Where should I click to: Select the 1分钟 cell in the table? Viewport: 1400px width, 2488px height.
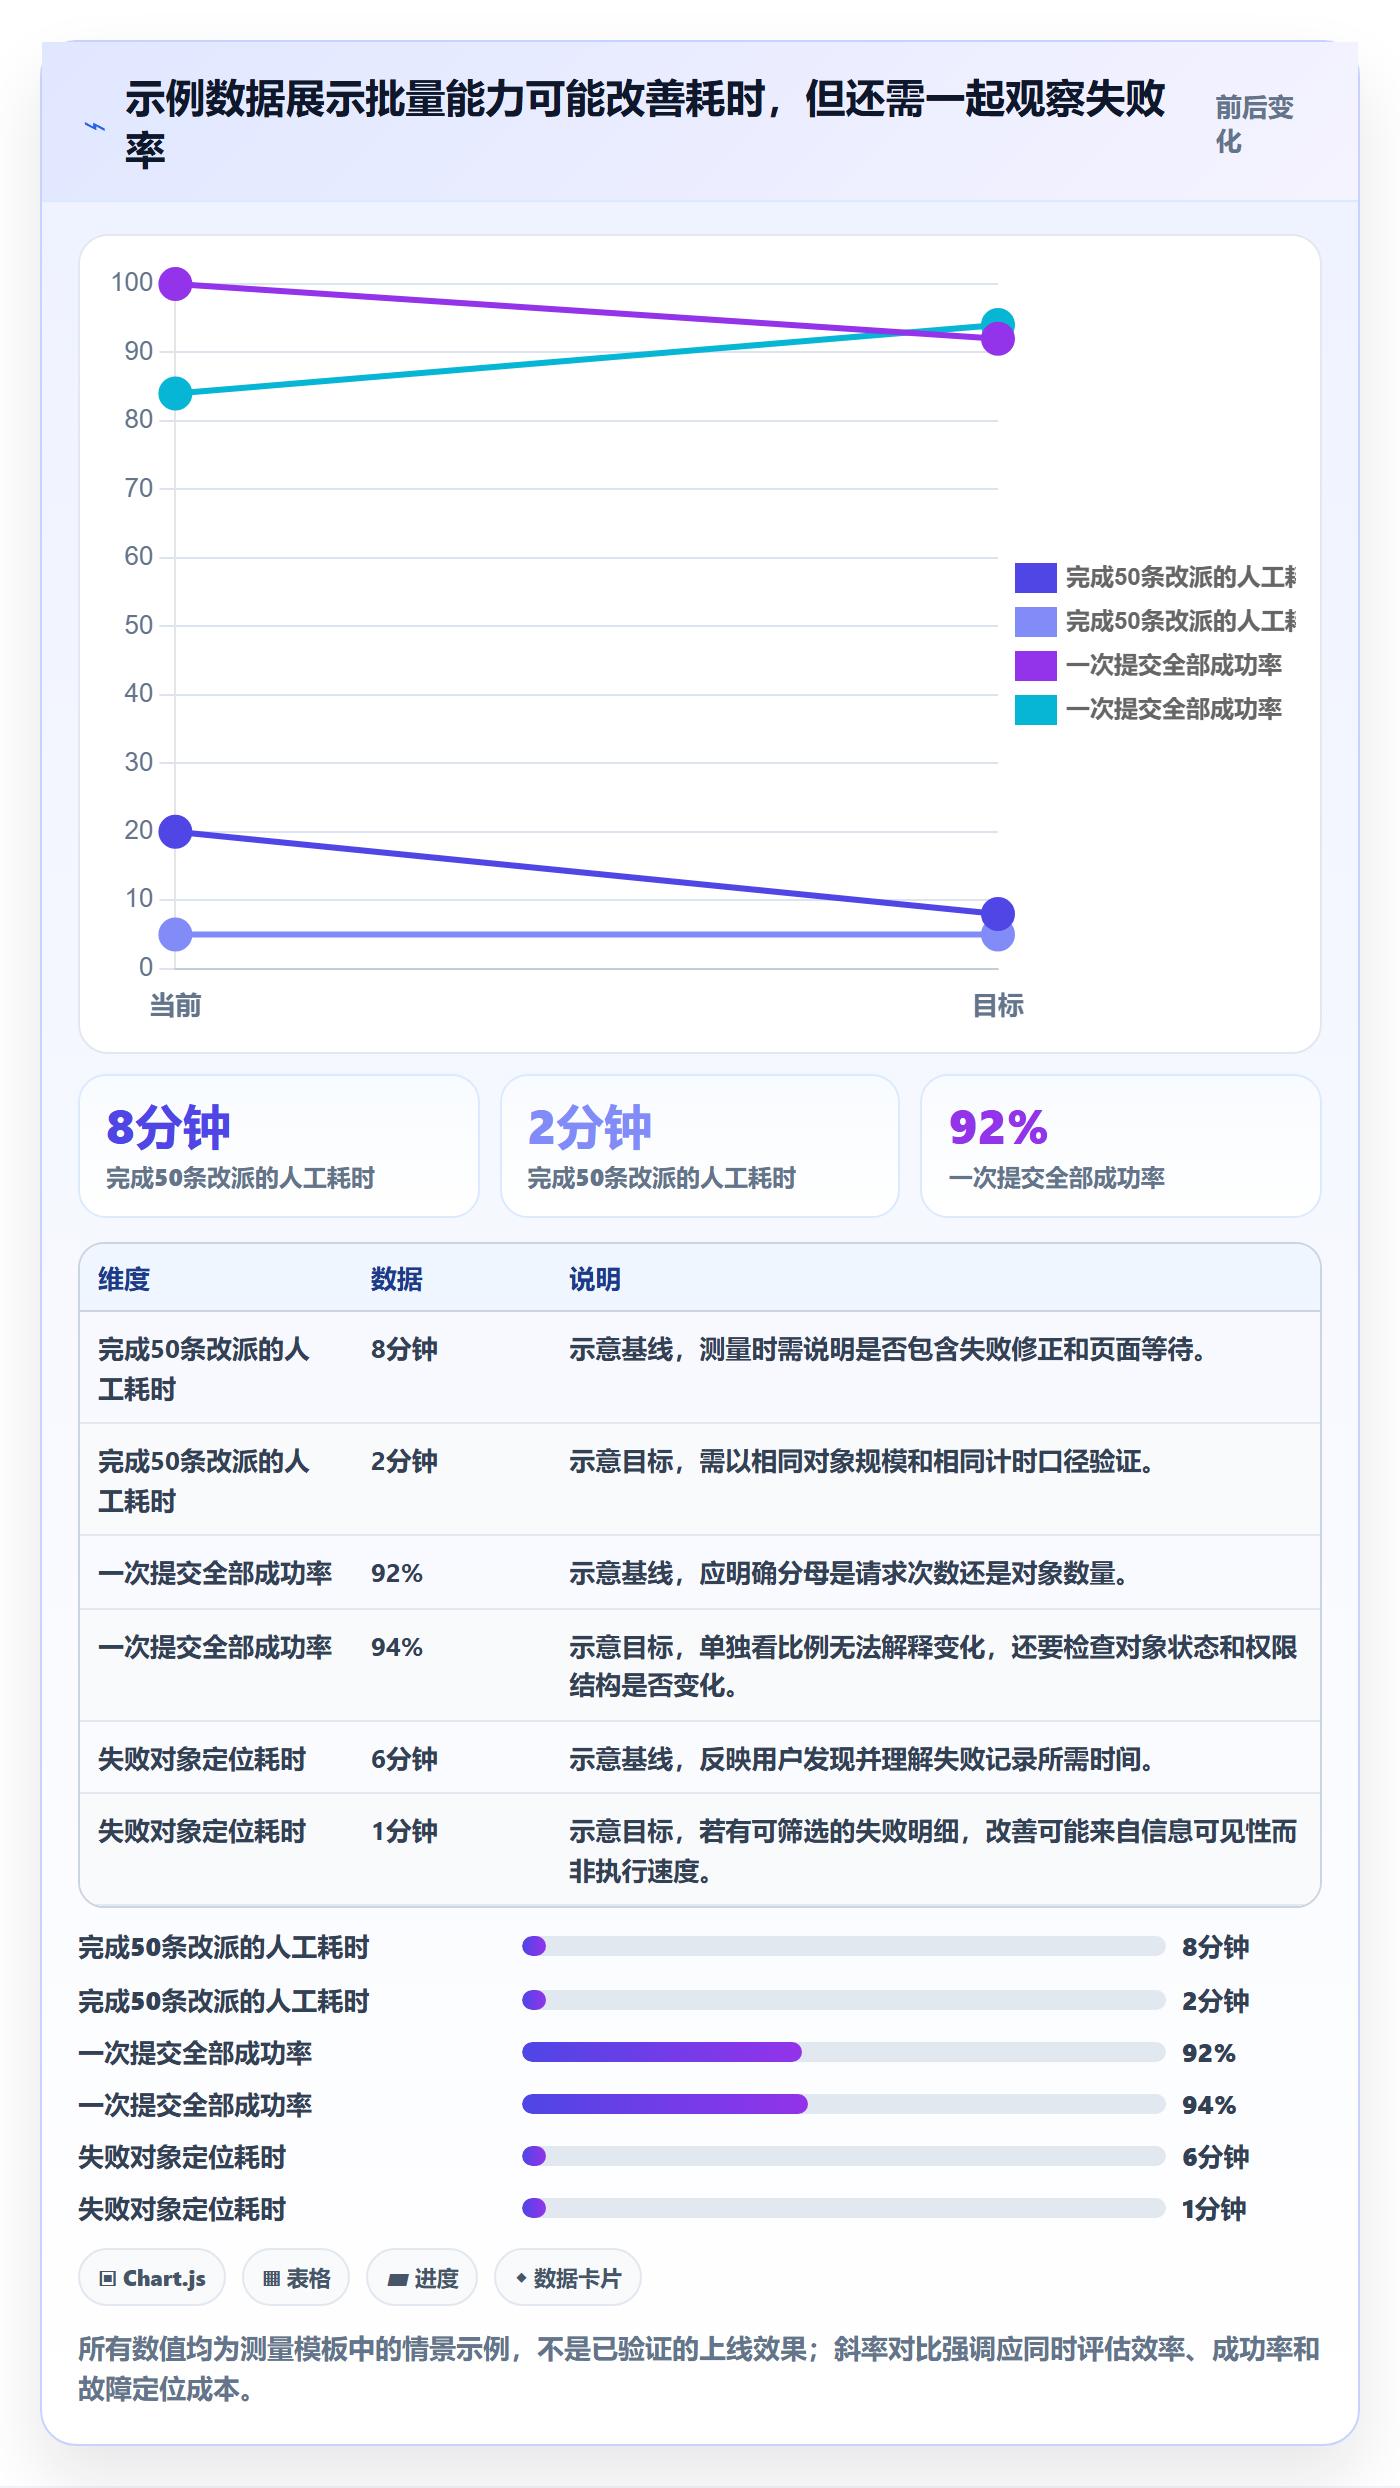coord(405,1831)
